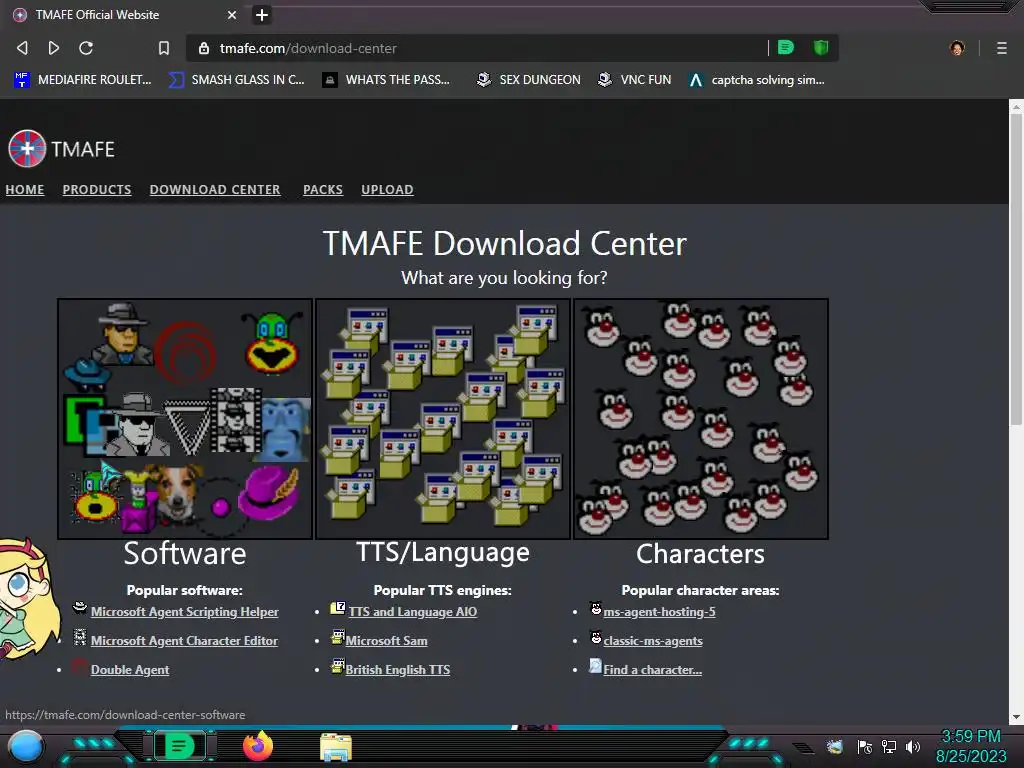The width and height of the screenshot is (1024, 768).
Task: Click the Characters category image
Action: pos(701,419)
